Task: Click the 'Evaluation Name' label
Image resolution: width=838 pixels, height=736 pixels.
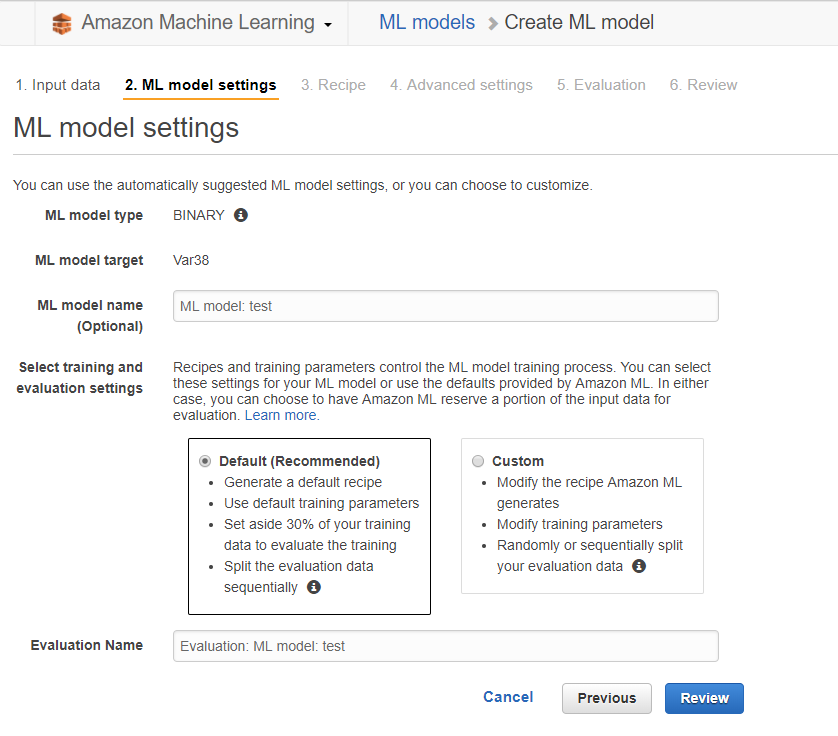Action: click(87, 645)
